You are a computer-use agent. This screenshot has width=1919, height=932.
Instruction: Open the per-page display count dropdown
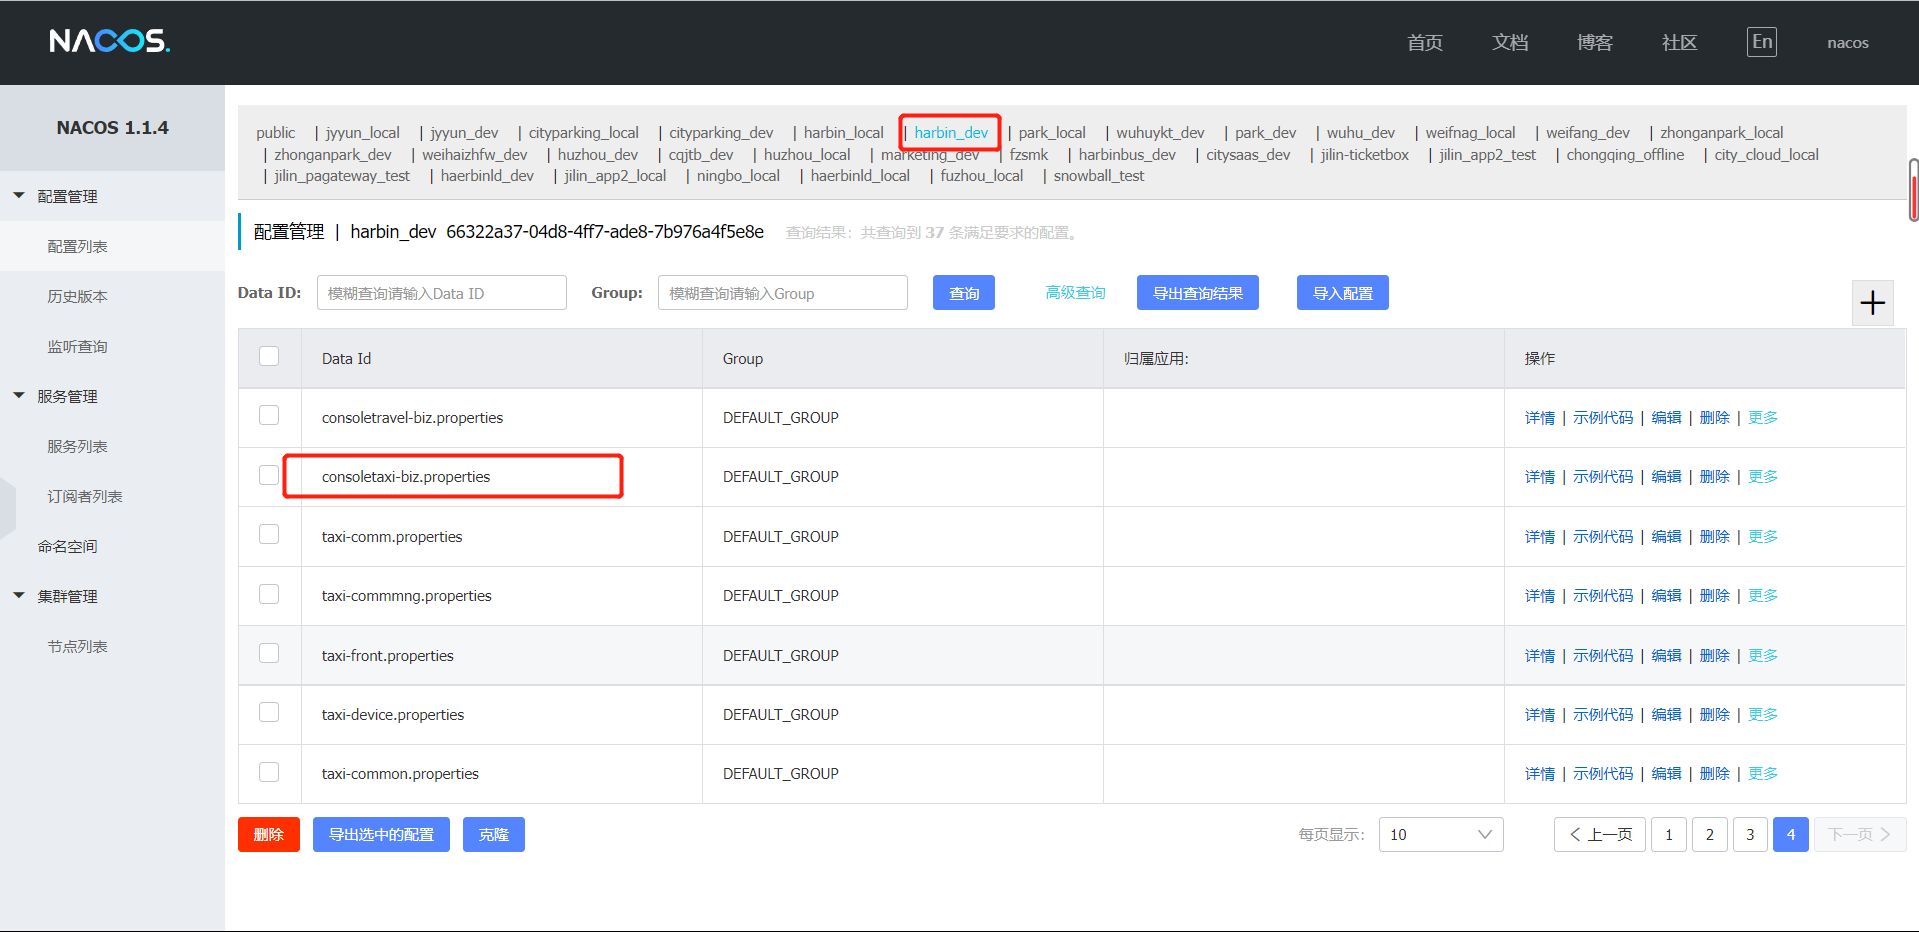pyautogui.click(x=1440, y=834)
